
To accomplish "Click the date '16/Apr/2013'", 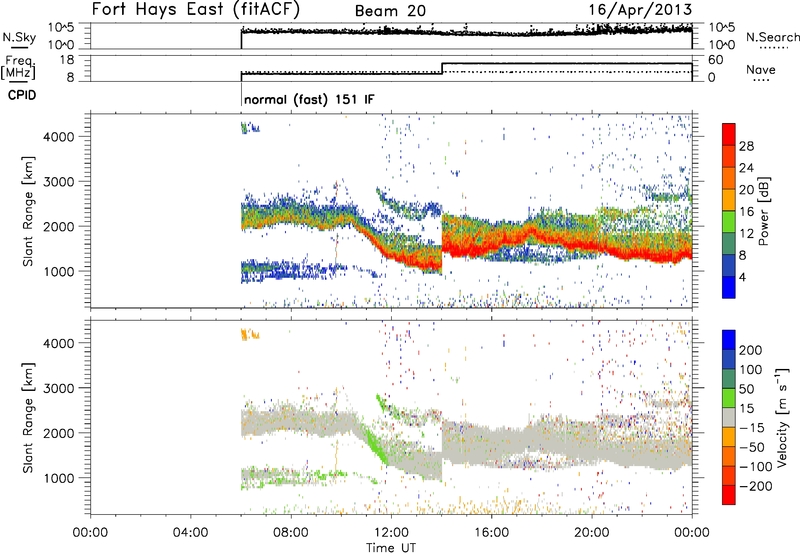I will click(x=640, y=10).
